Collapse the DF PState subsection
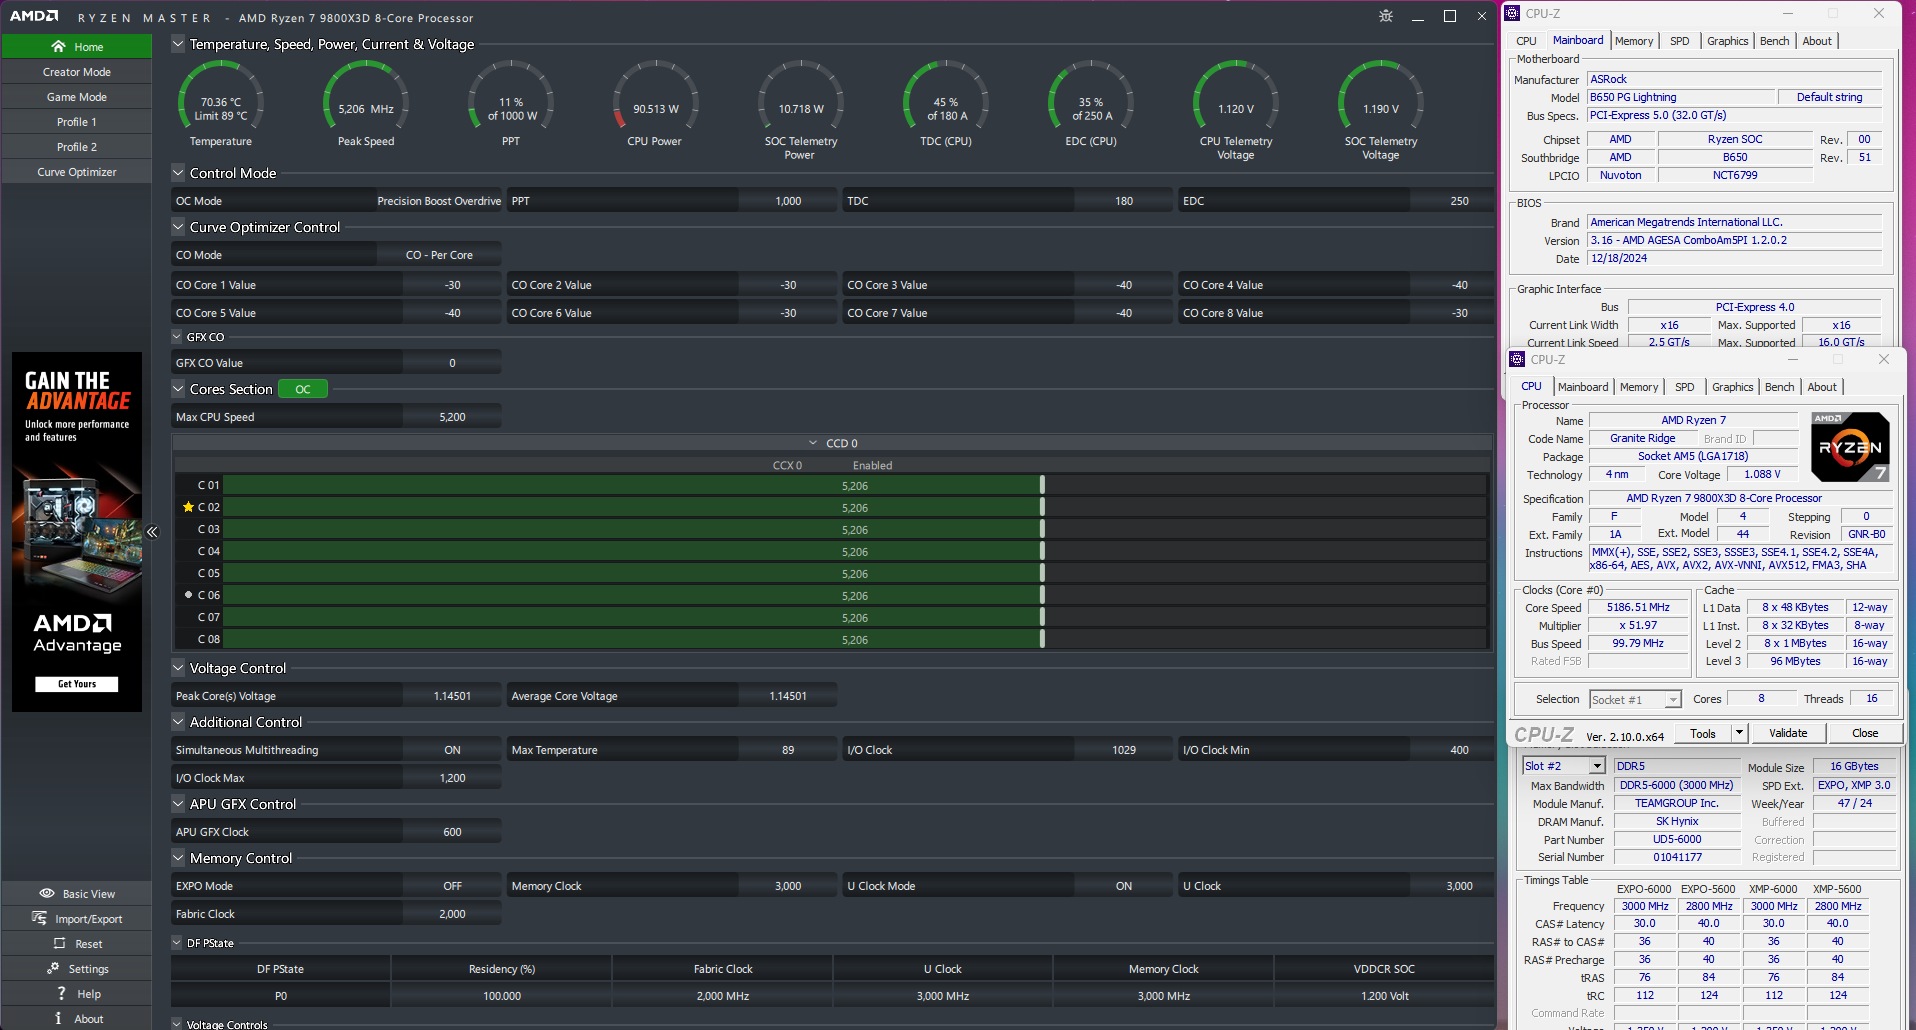Viewport: 1916px width, 1030px height. 177,943
